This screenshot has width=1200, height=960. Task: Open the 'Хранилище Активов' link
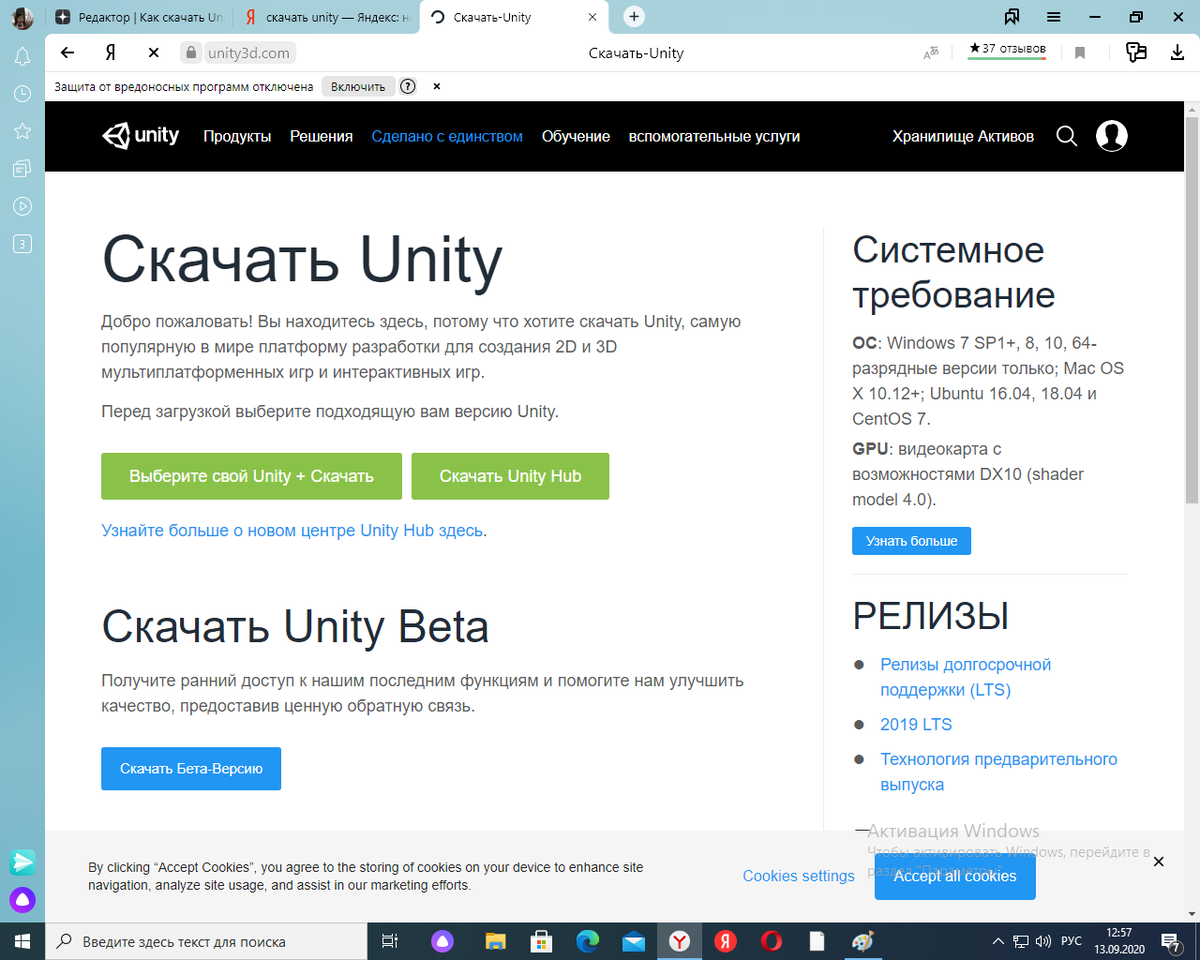coord(963,136)
